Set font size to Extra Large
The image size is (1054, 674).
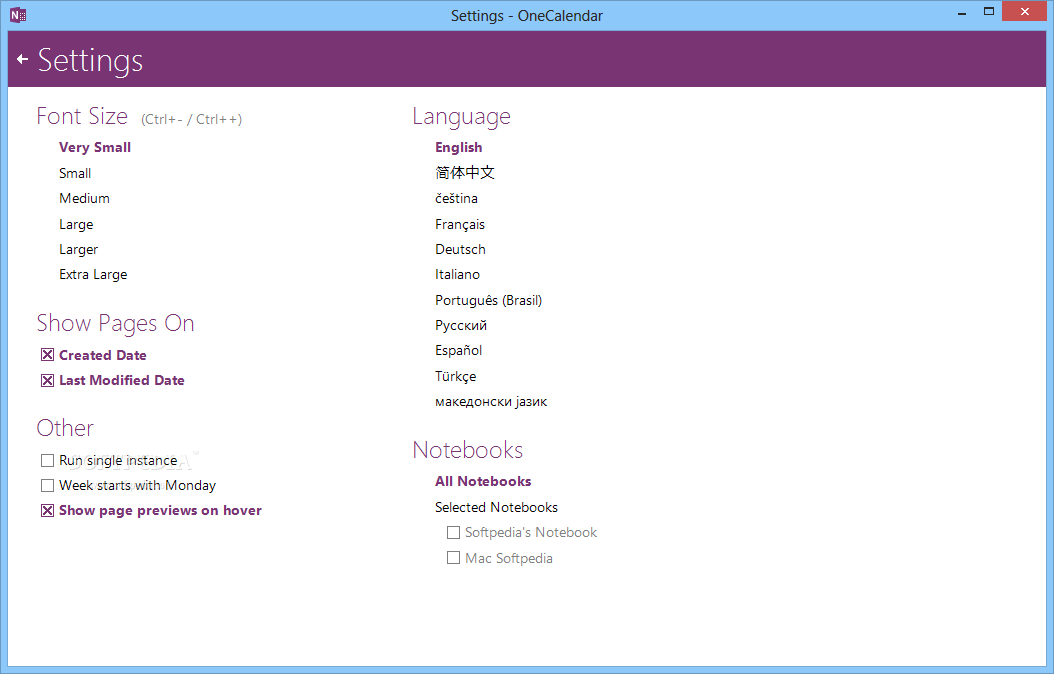93,274
